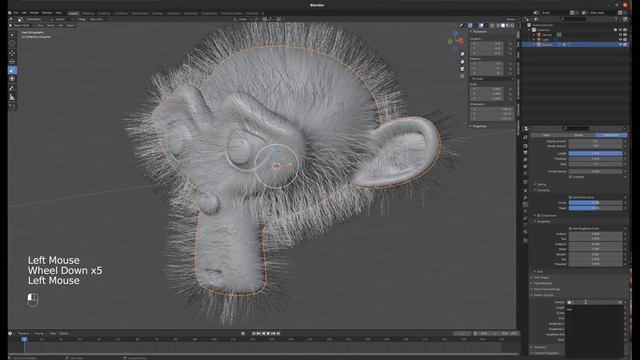Screen dimensions: 640x360
Task: Click the Blender logo menu icon
Action: (x=10, y=13)
